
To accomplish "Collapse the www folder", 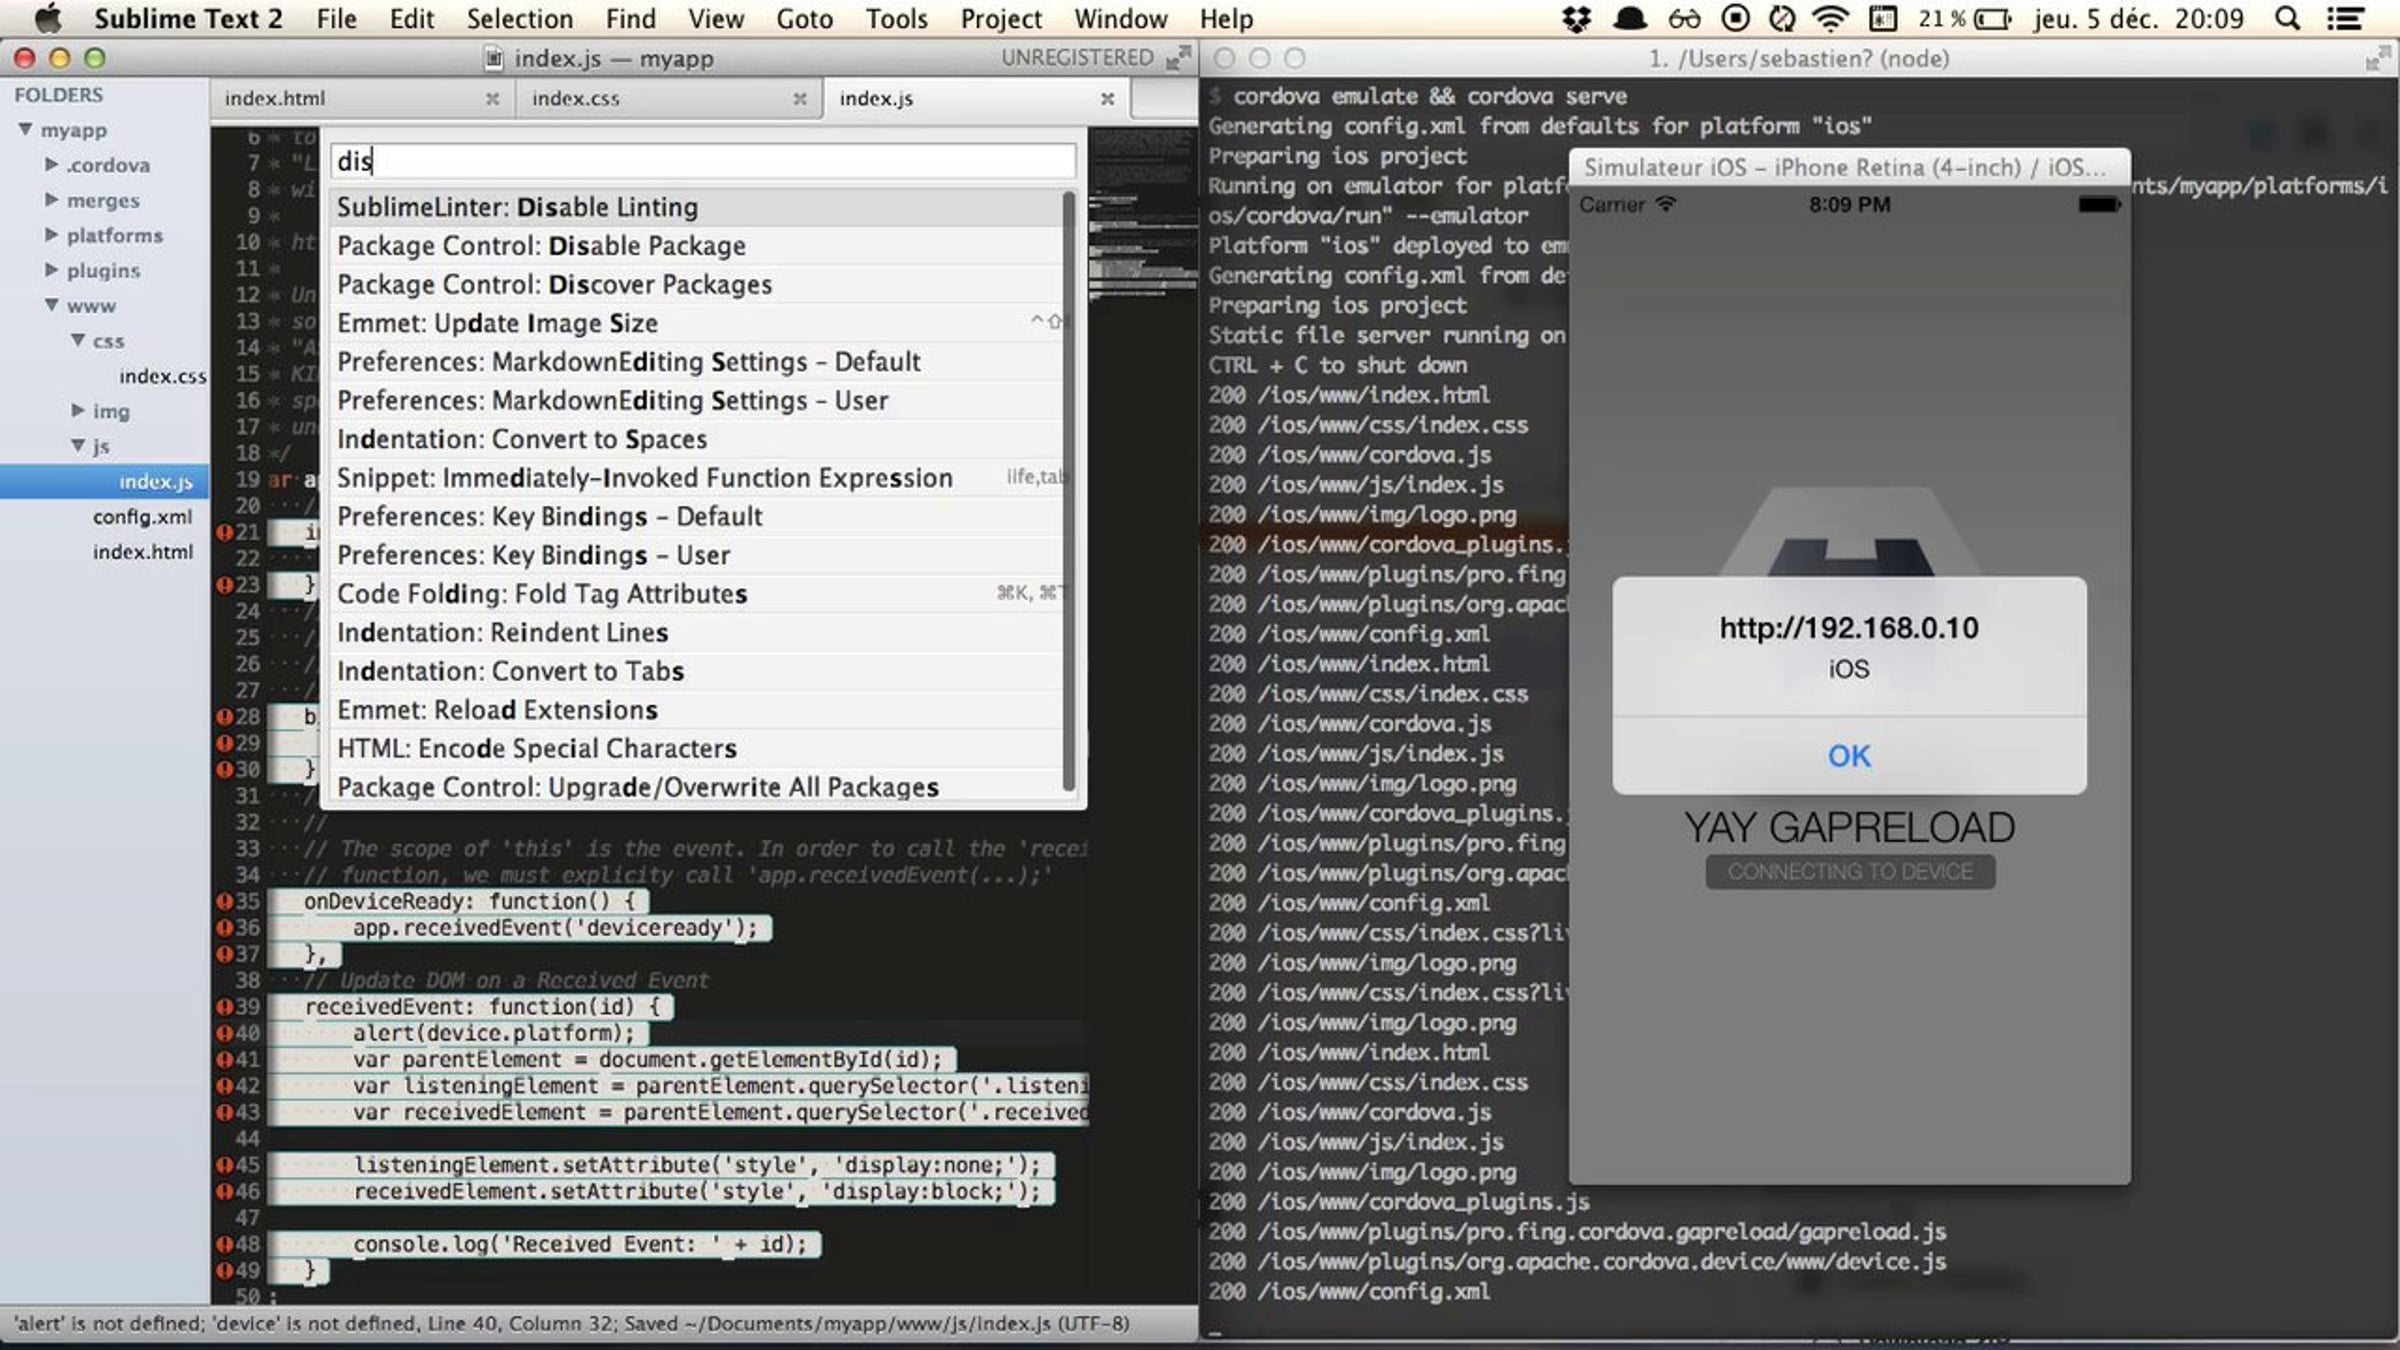I will 52,305.
